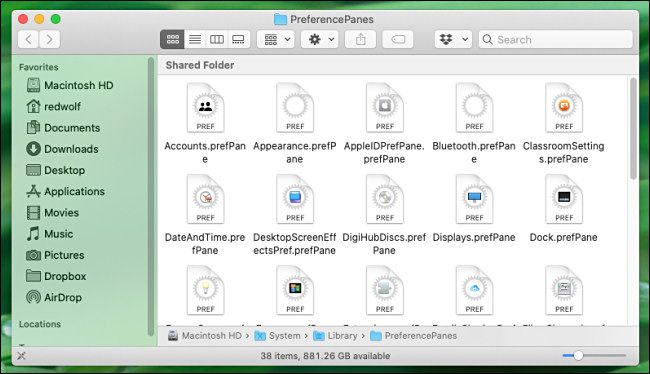
Task: Go back with the left arrow
Action: pos(29,39)
